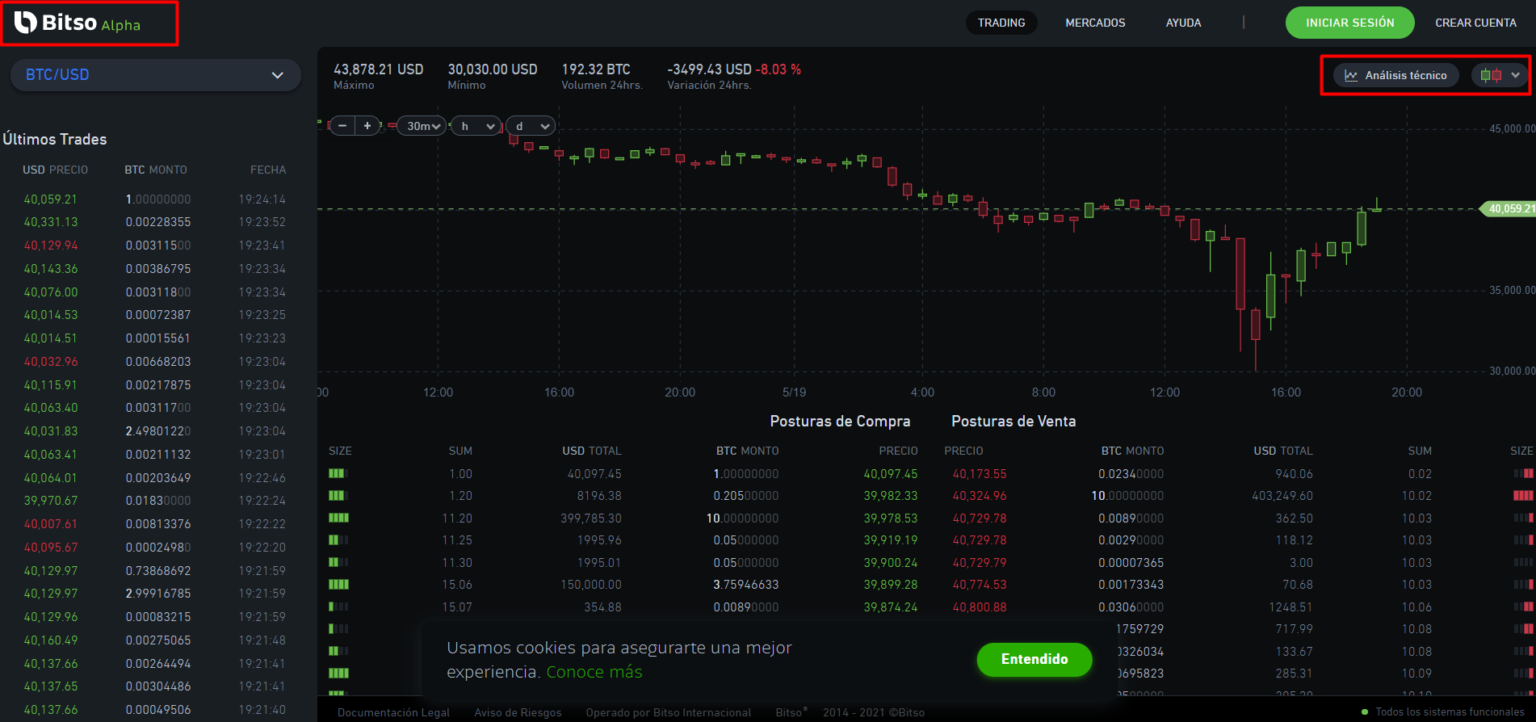Click the 40,059.21 current price chart label
This screenshot has width=1536, height=722.
click(x=1508, y=209)
